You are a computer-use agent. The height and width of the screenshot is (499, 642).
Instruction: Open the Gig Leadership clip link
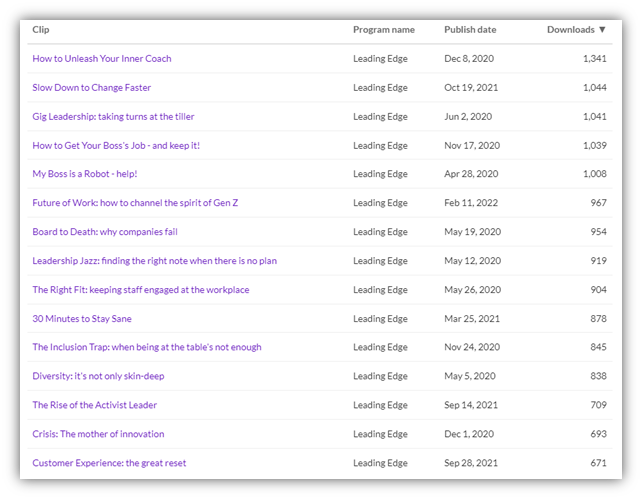pos(113,117)
